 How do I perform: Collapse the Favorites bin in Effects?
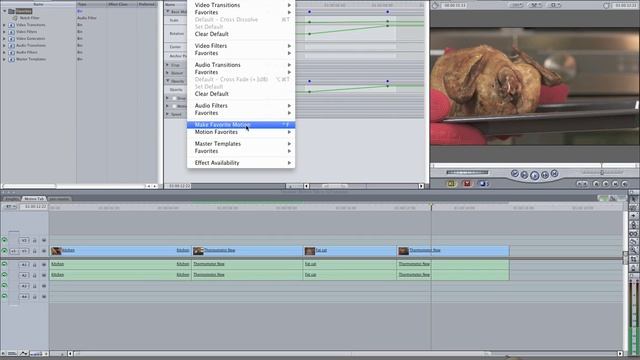tap(4, 11)
